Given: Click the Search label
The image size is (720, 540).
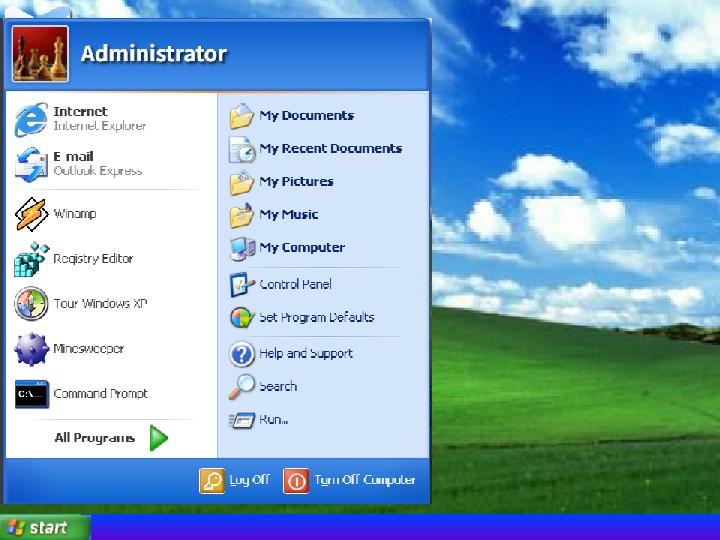Looking at the screenshot, I should pos(278,387).
